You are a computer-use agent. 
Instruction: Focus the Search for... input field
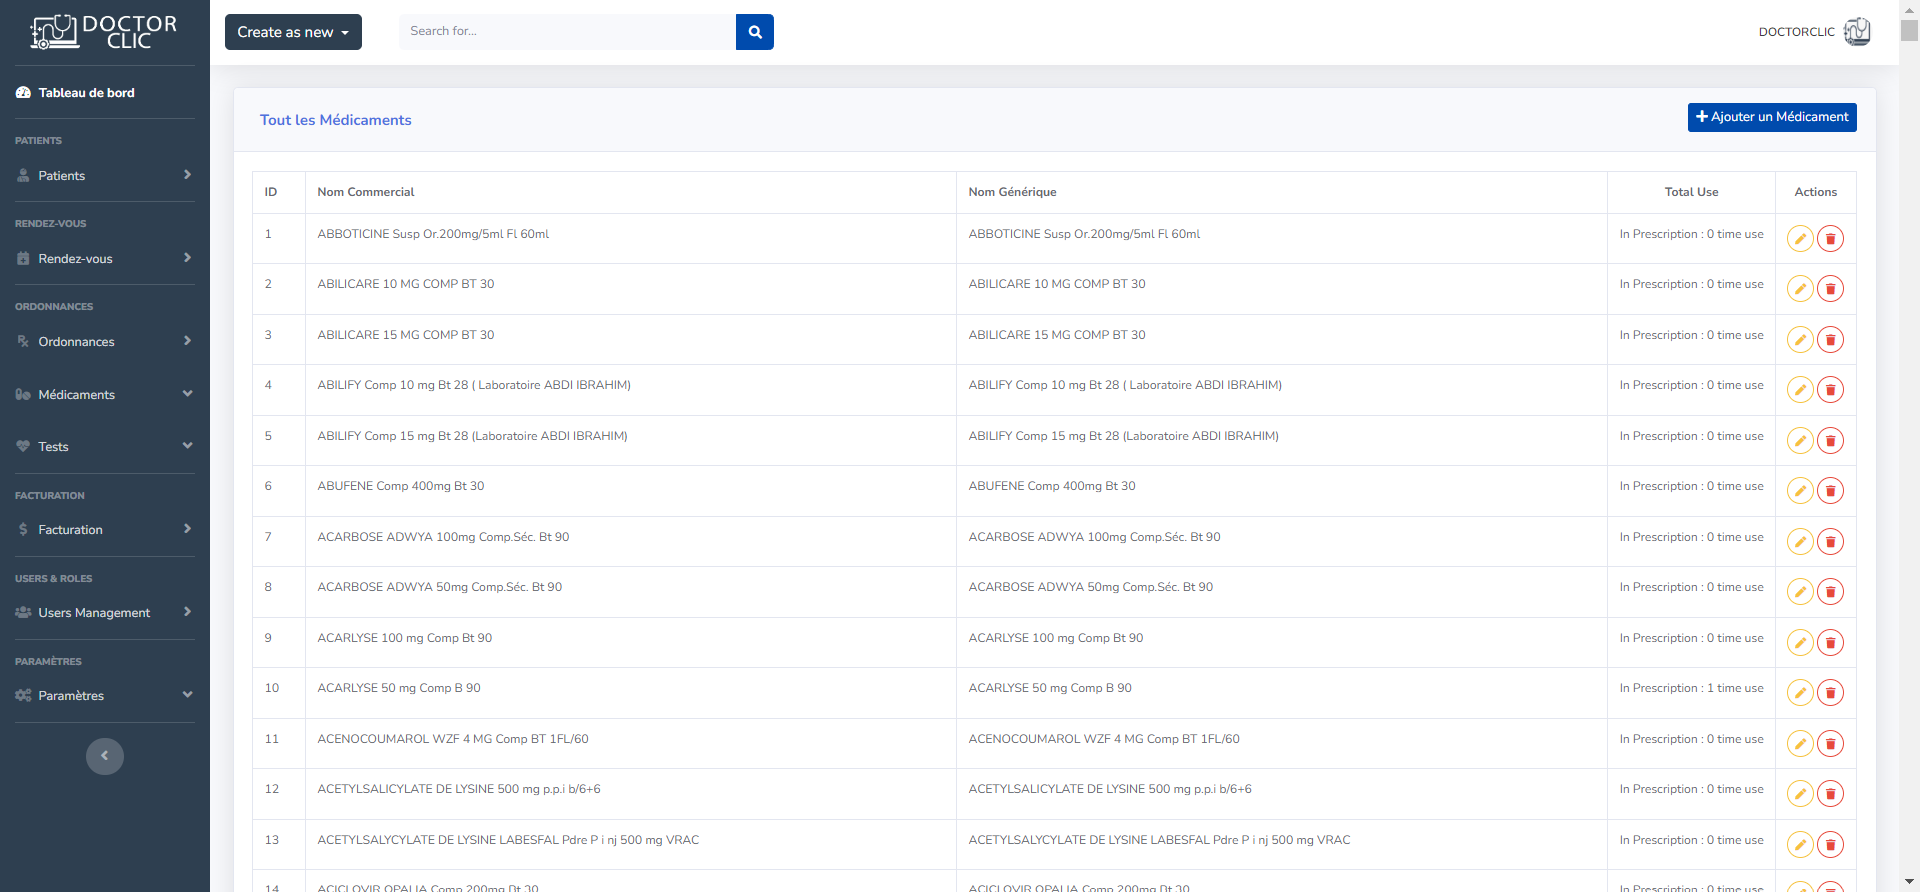coord(567,32)
